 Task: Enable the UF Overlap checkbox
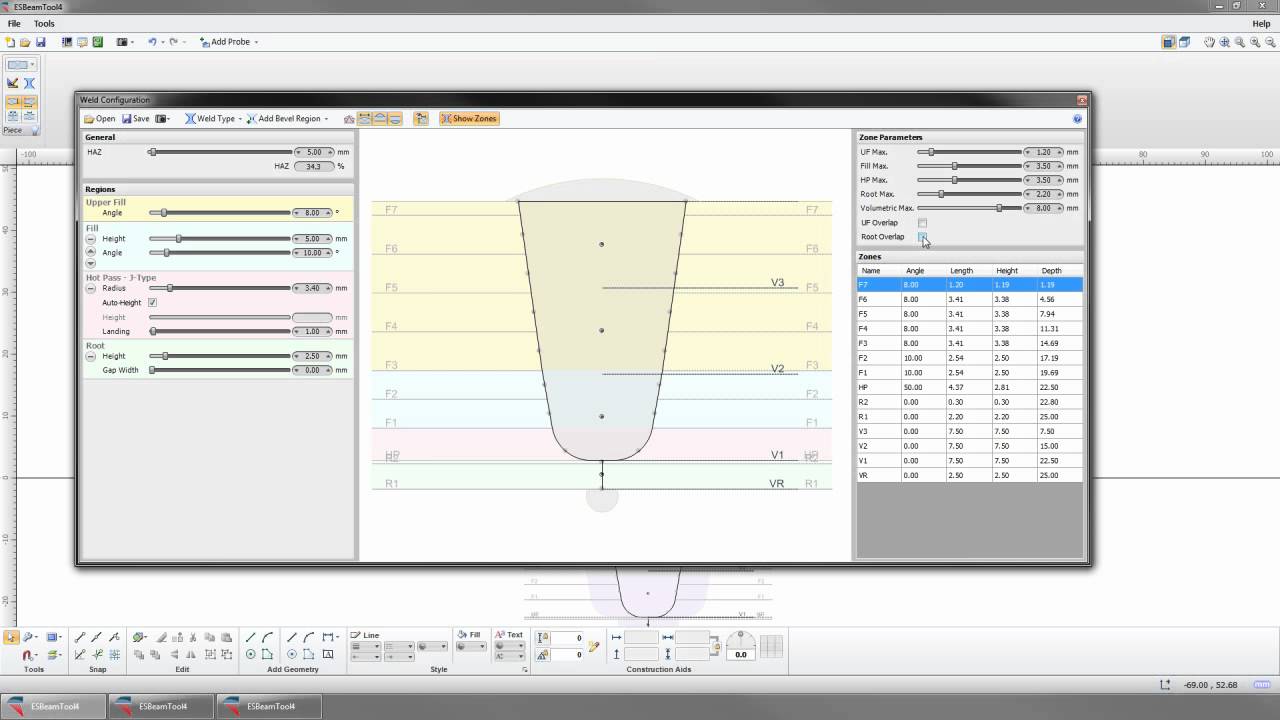(922, 223)
